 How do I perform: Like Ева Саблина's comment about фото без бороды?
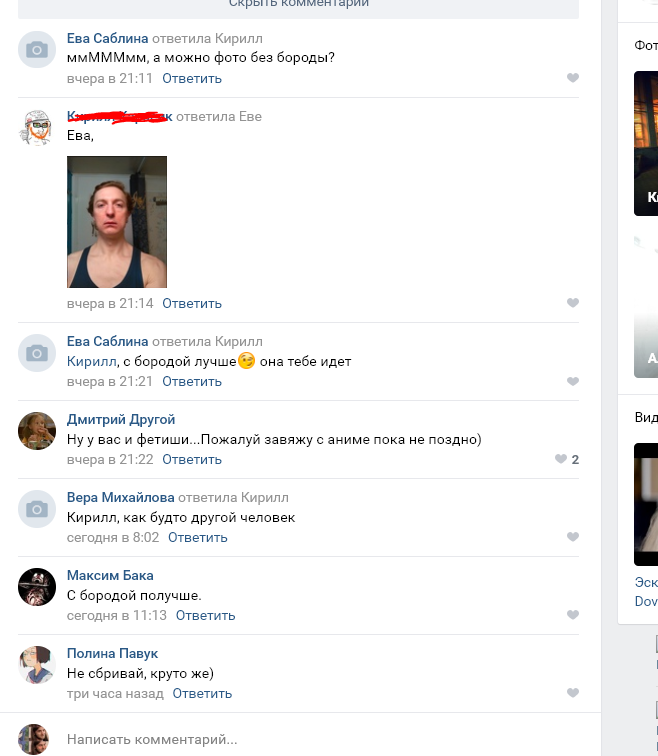tap(573, 78)
